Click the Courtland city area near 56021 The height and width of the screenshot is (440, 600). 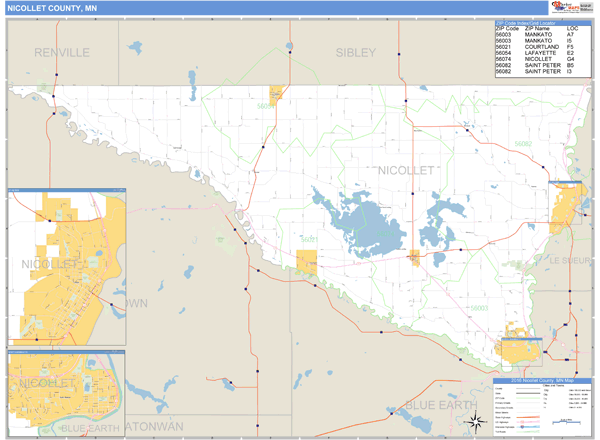[x=309, y=262]
